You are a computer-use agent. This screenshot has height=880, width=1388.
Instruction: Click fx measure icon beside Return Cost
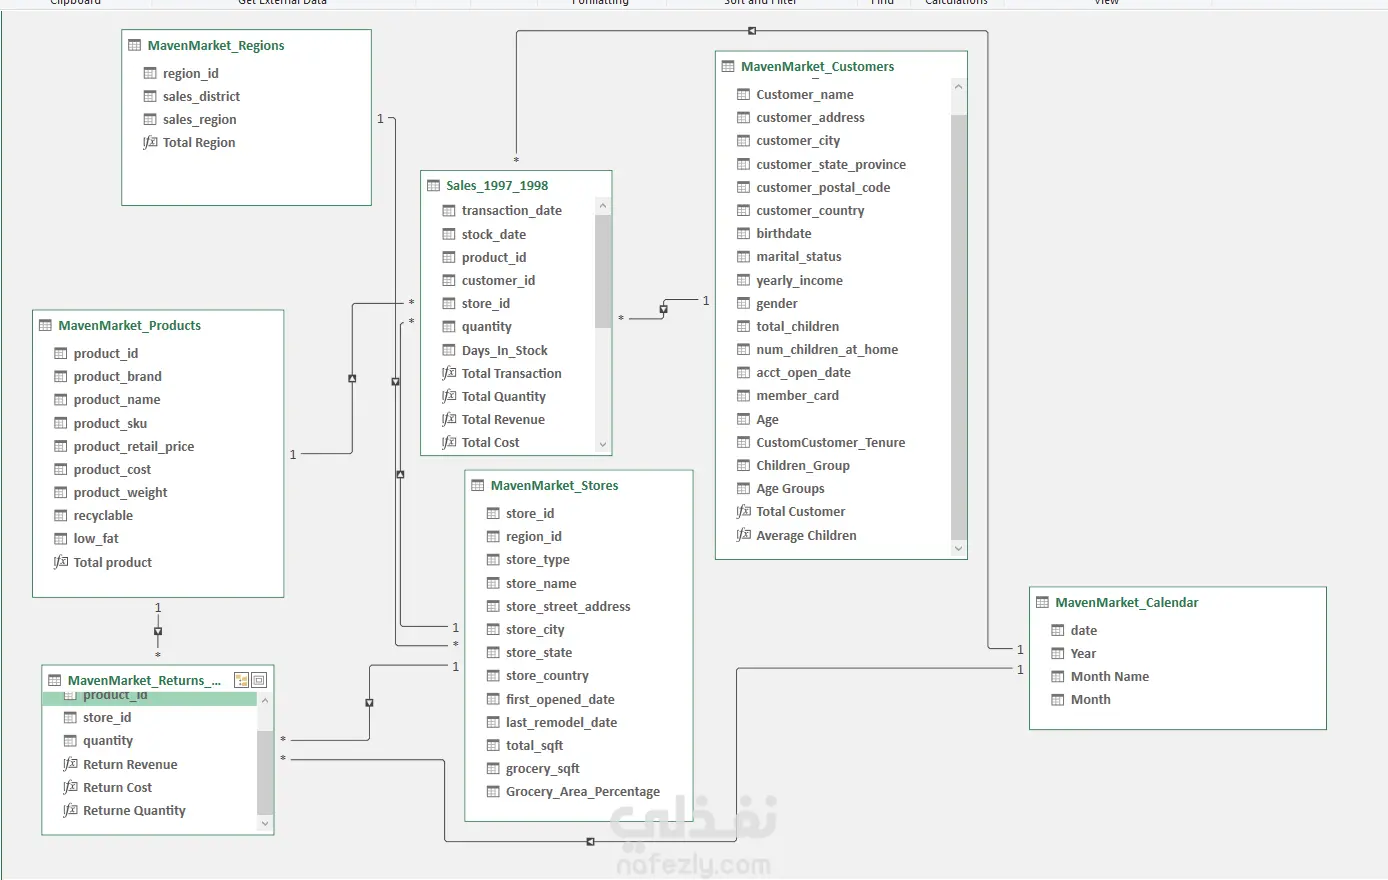pos(70,787)
